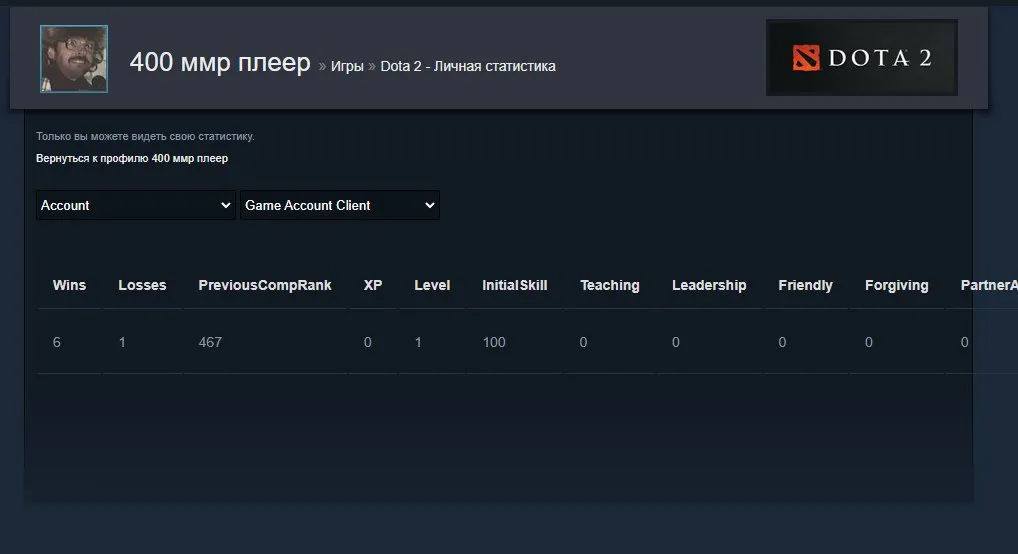Click the Leadership column header
This screenshot has width=1018, height=554.
pyautogui.click(x=709, y=285)
